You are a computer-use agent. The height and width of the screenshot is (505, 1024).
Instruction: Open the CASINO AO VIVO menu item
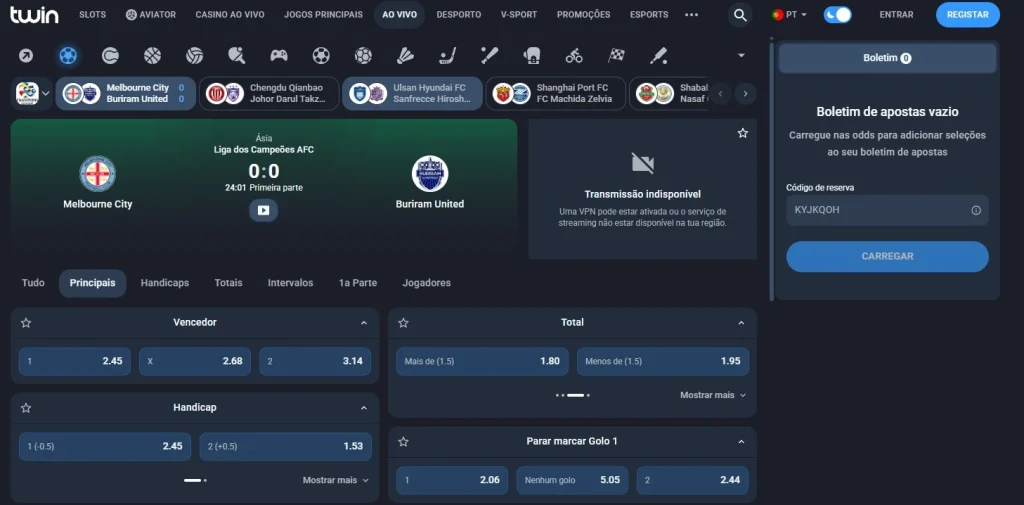coord(230,14)
